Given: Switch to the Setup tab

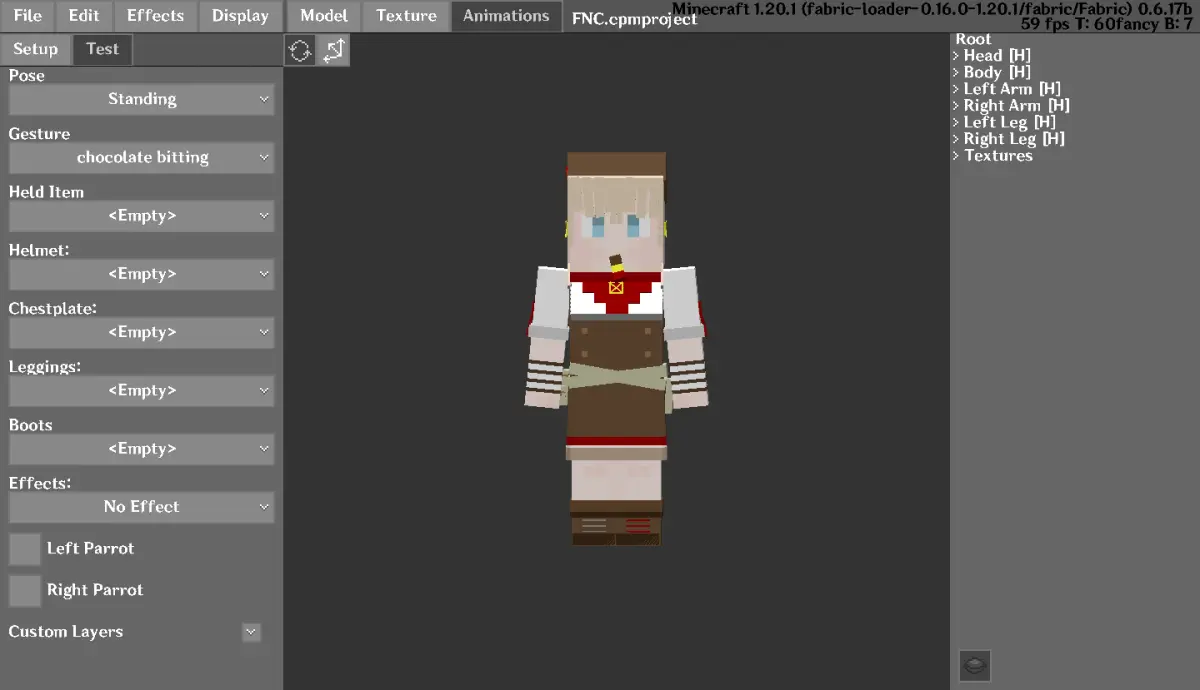Looking at the screenshot, I should (36, 49).
